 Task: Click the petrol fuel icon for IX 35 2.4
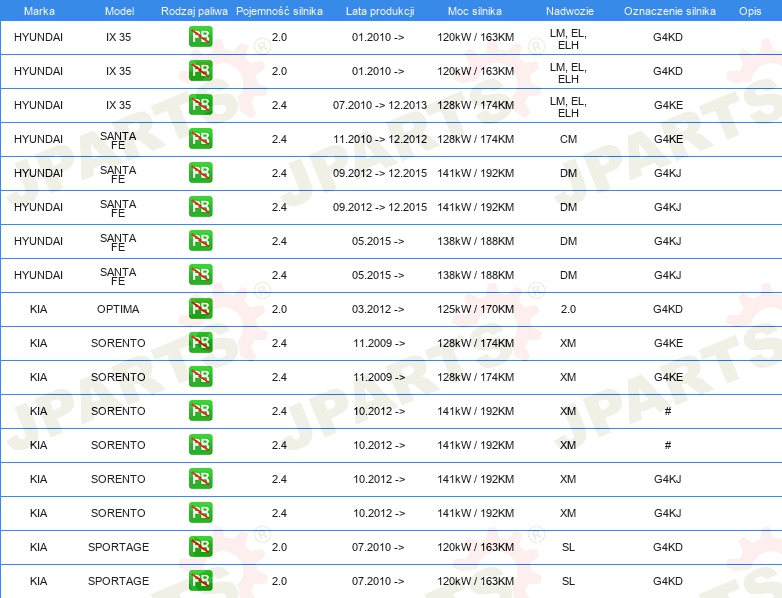click(200, 105)
